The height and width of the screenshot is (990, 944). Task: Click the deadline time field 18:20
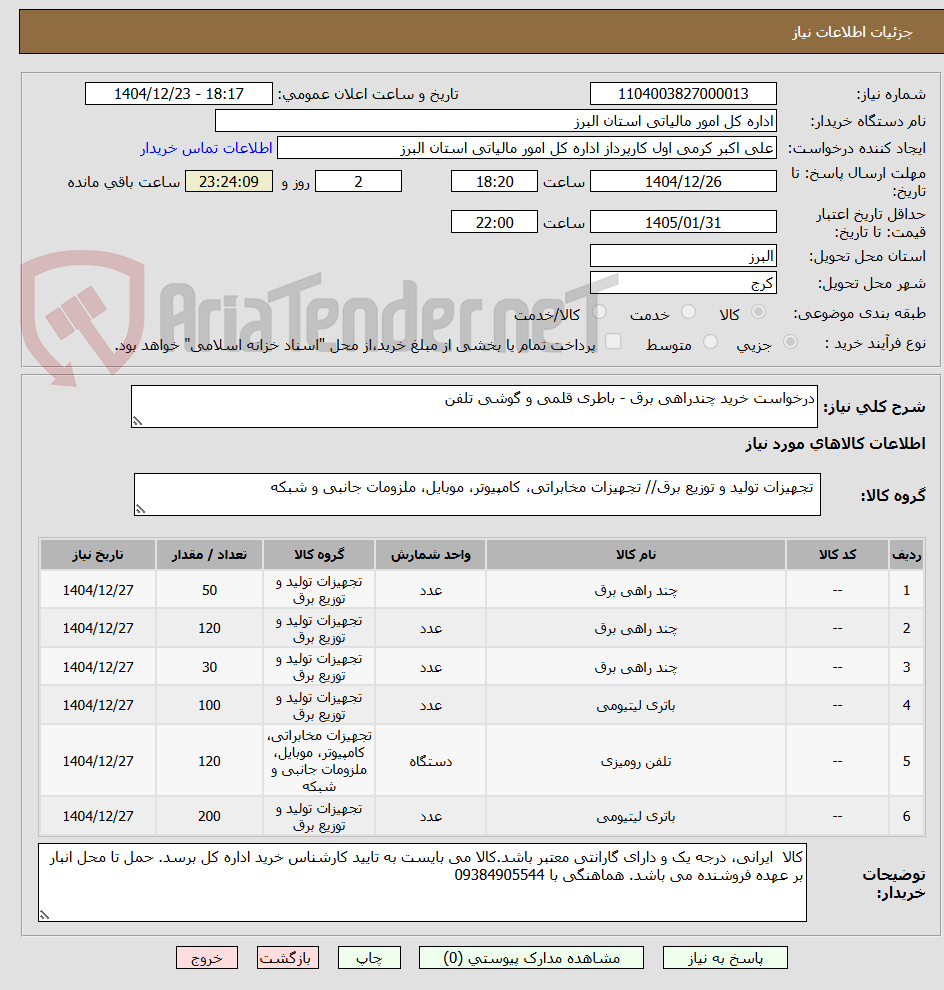click(494, 182)
